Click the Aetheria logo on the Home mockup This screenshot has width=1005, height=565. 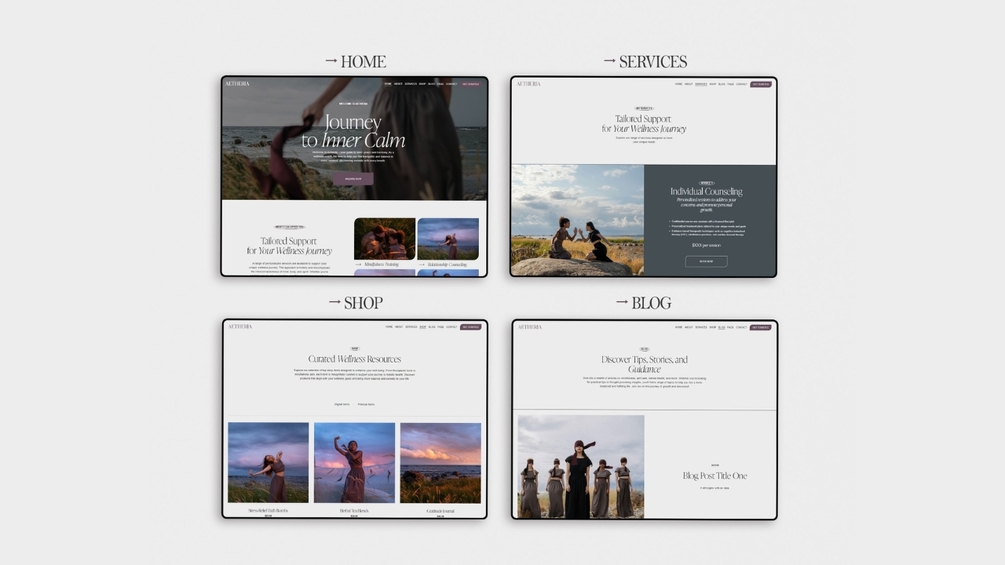pos(237,83)
